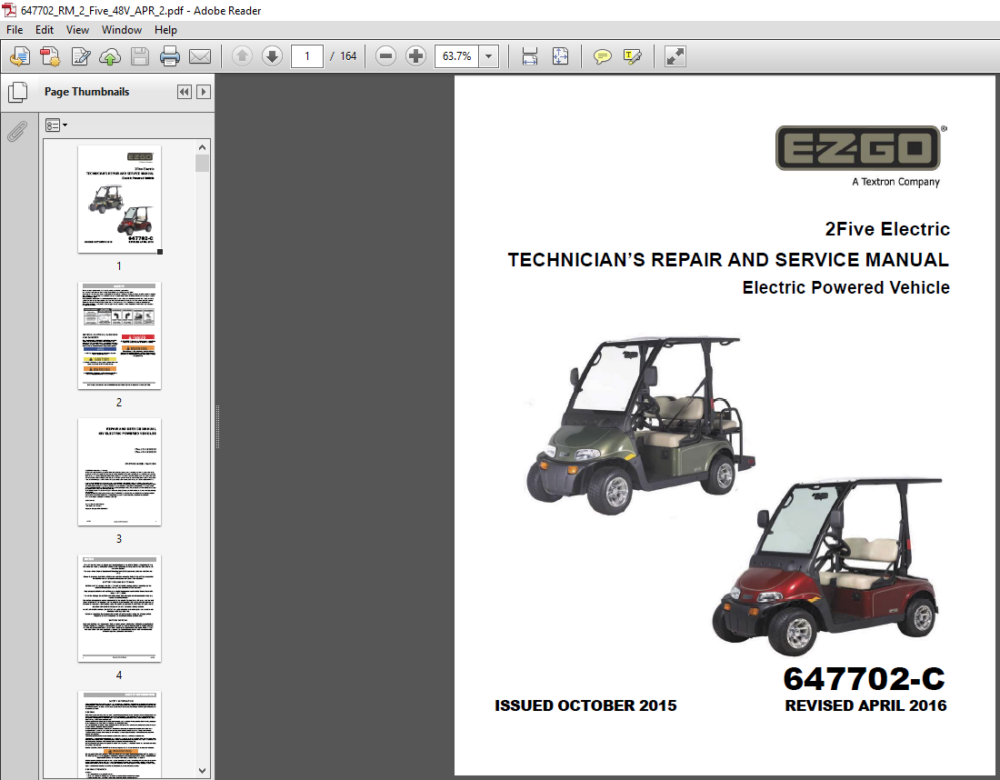Click the red golf cart image
The width and height of the screenshot is (1000, 780).
click(827, 566)
